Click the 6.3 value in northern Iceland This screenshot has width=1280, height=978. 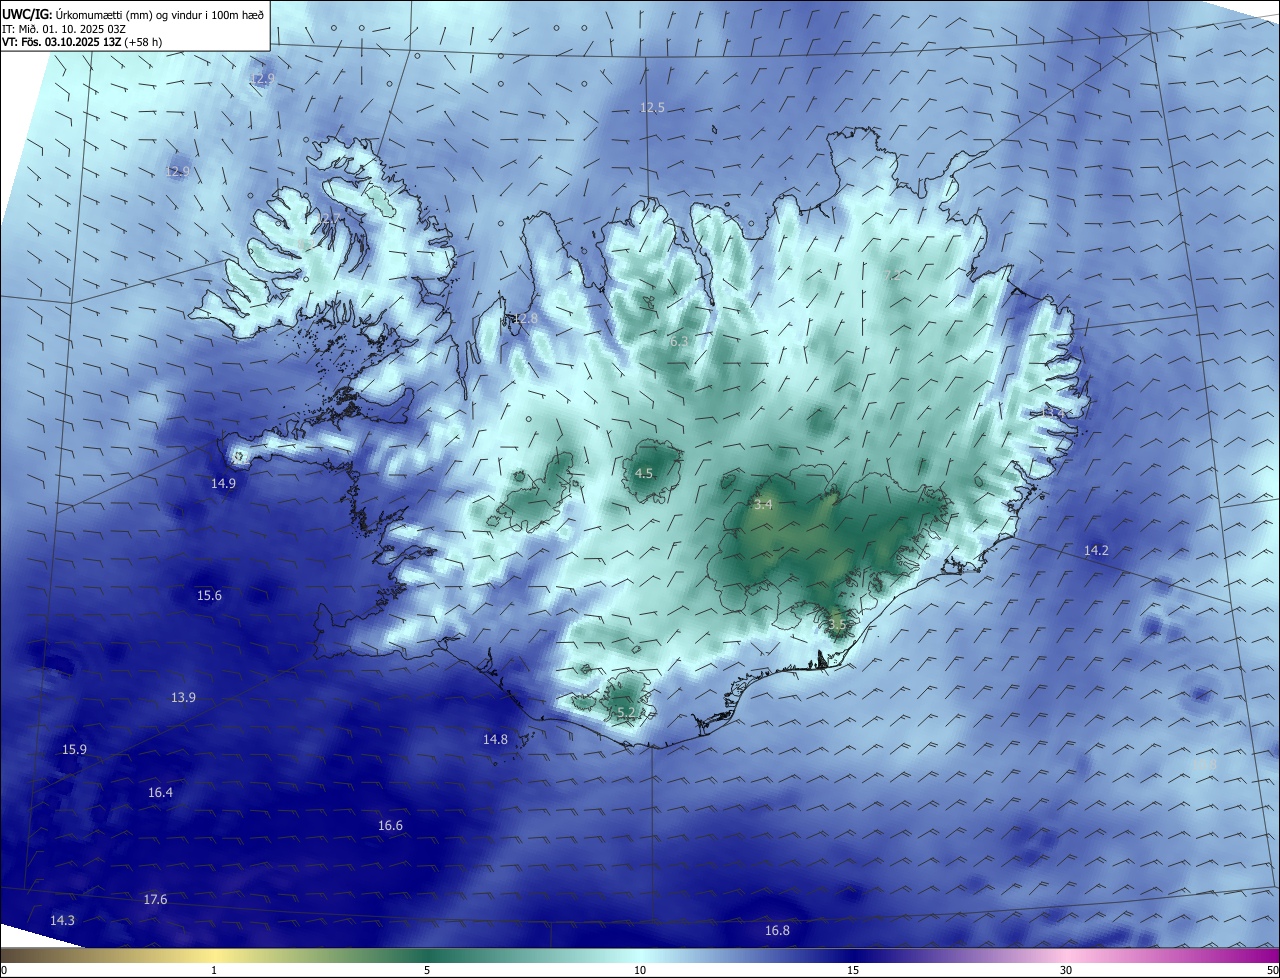click(679, 342)
